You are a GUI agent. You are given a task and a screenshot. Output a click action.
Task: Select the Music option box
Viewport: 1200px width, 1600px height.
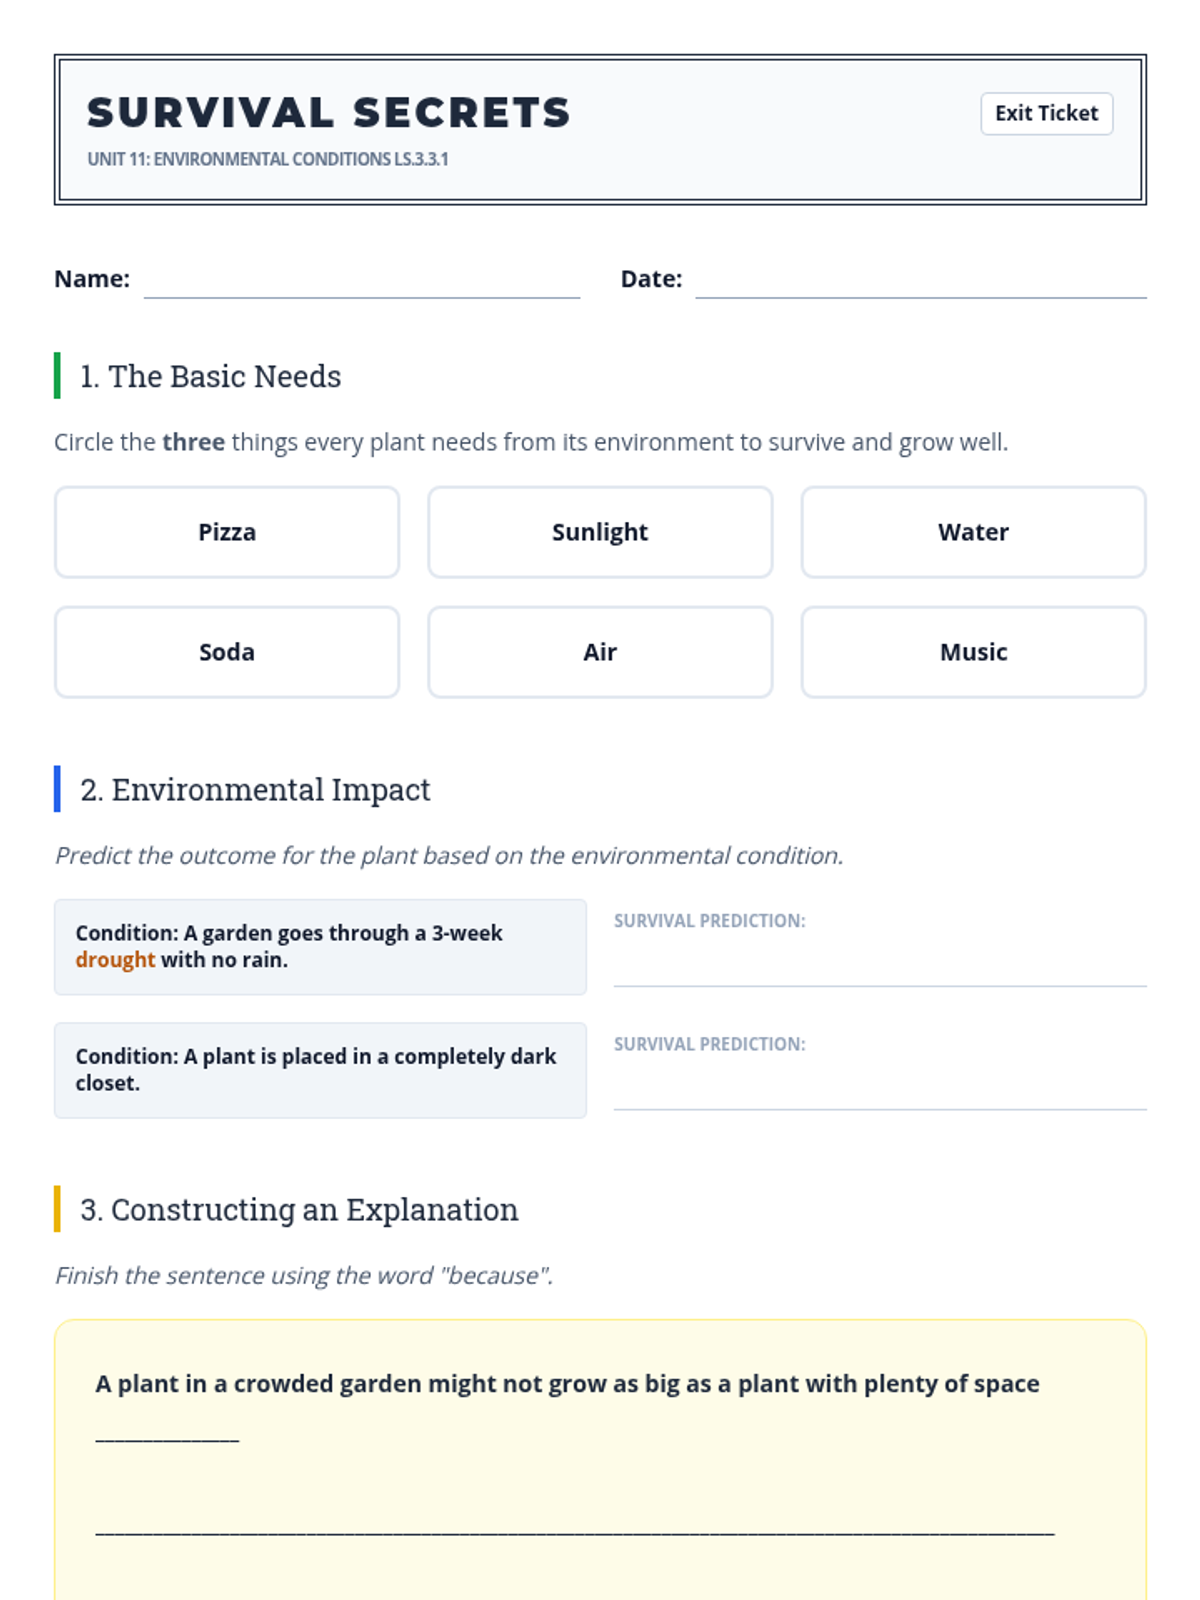973,652
